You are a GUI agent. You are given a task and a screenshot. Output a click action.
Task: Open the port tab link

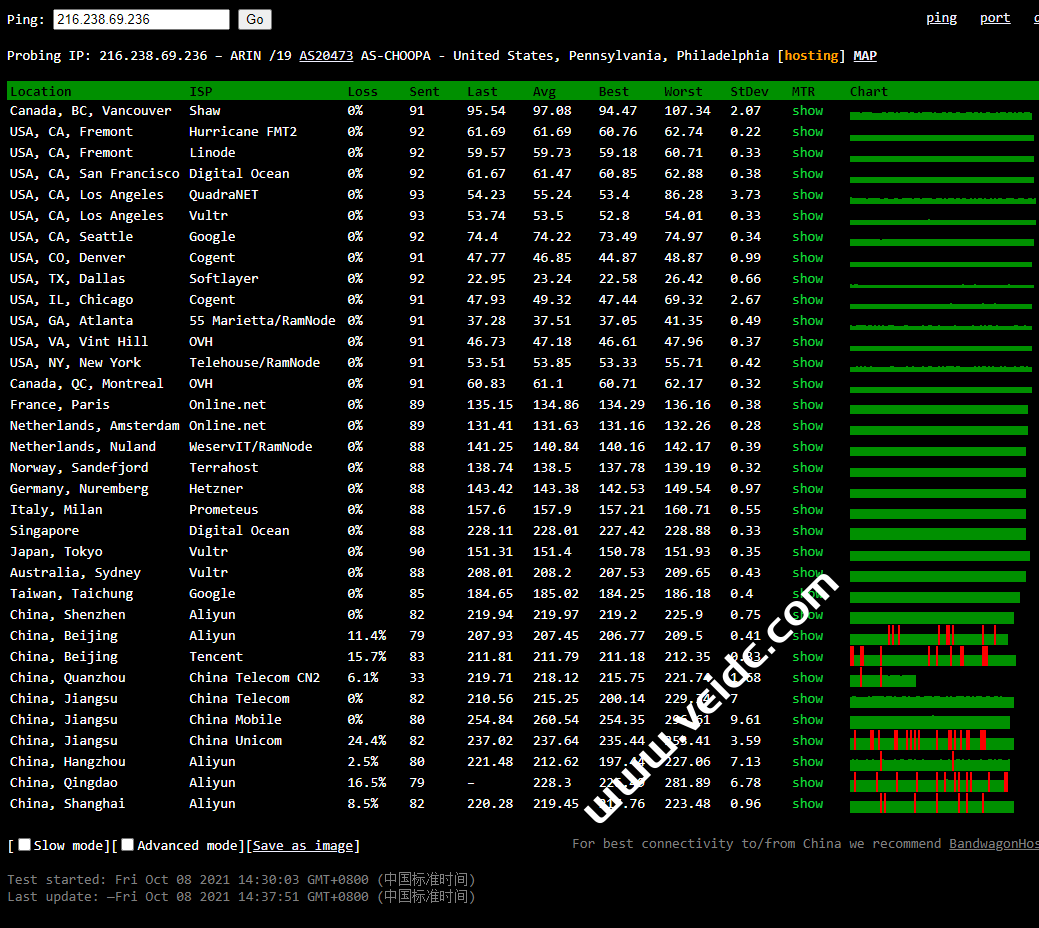point(994,18)
